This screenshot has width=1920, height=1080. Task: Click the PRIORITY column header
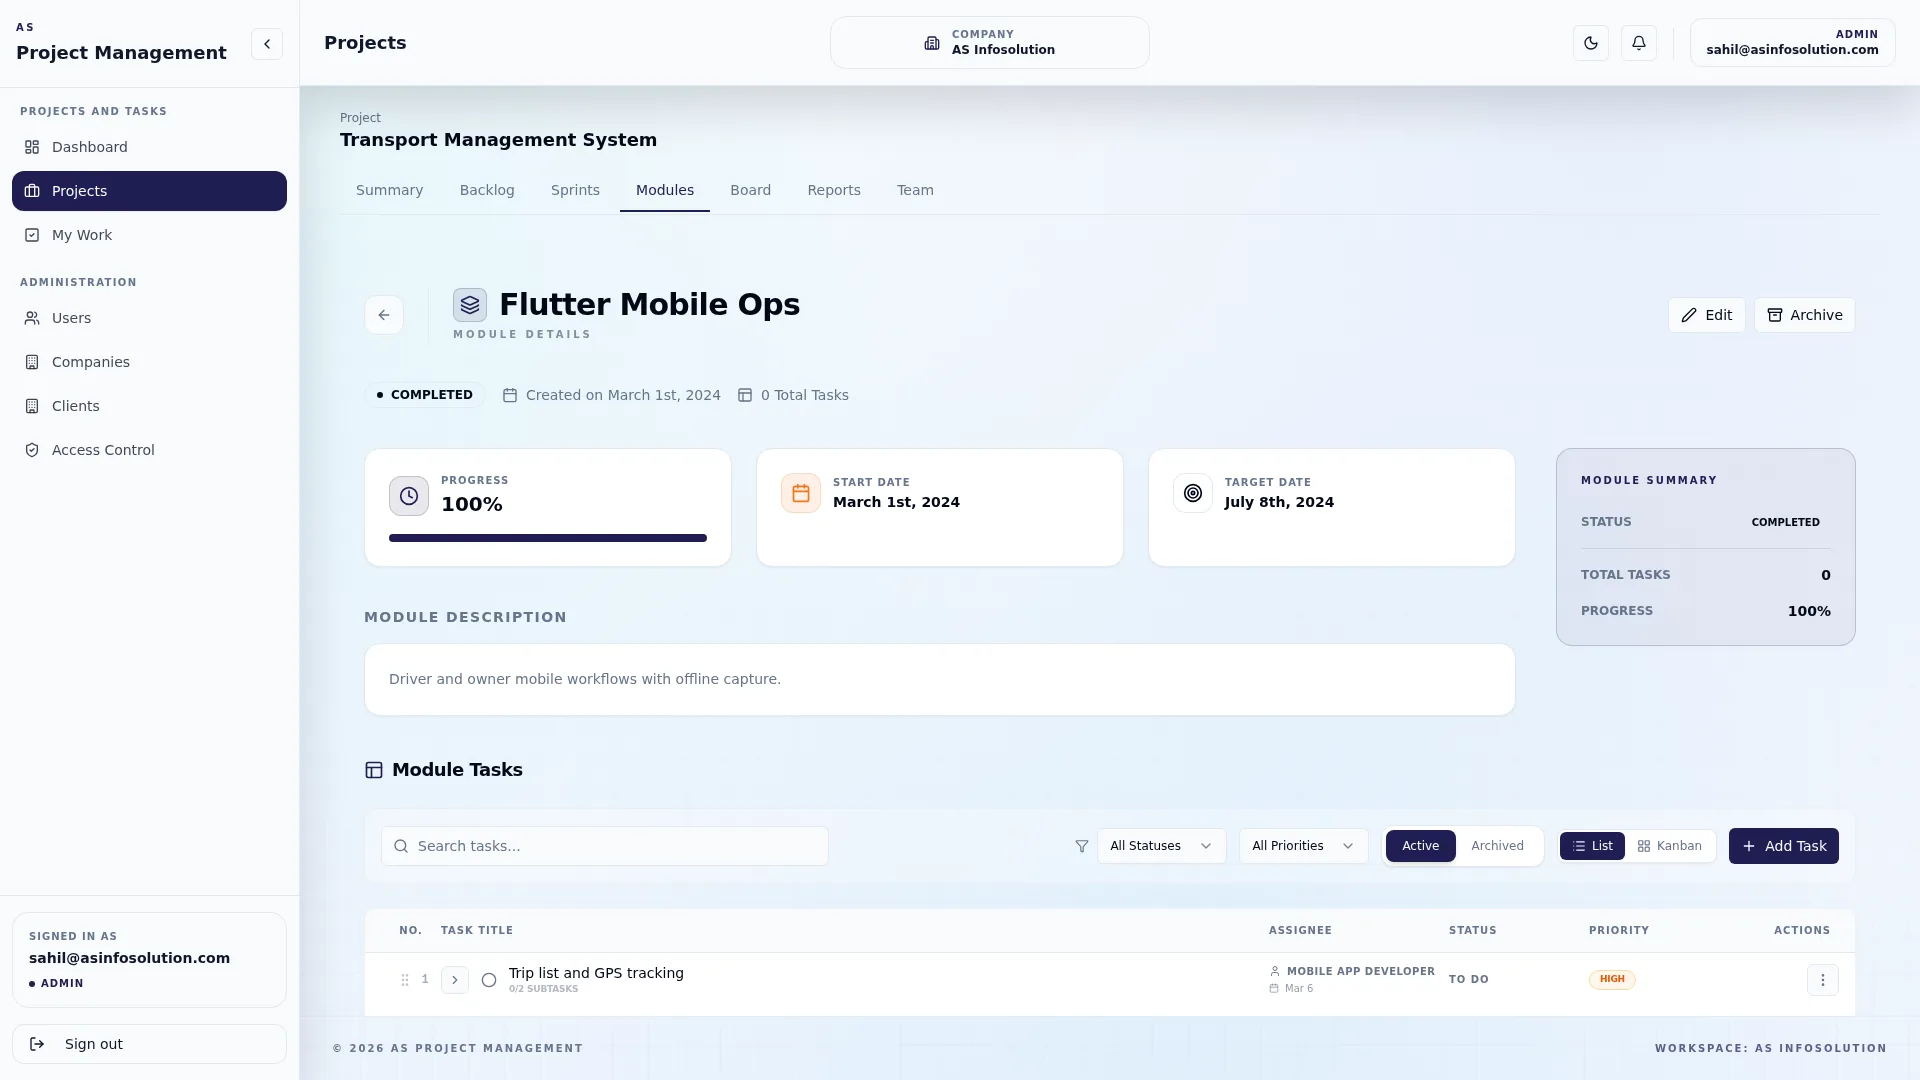[x=1619, y=930]
